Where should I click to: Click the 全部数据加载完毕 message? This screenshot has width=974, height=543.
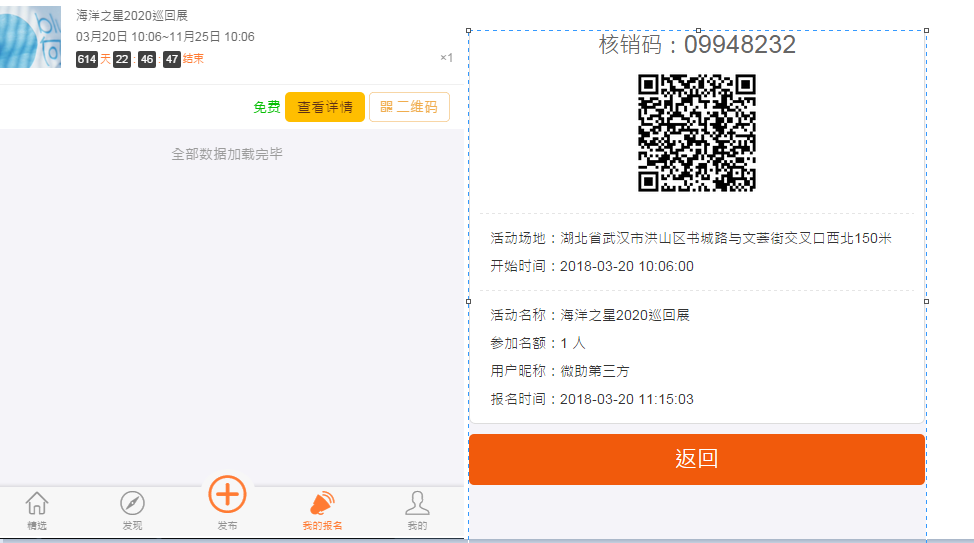[x=227, y=154]
